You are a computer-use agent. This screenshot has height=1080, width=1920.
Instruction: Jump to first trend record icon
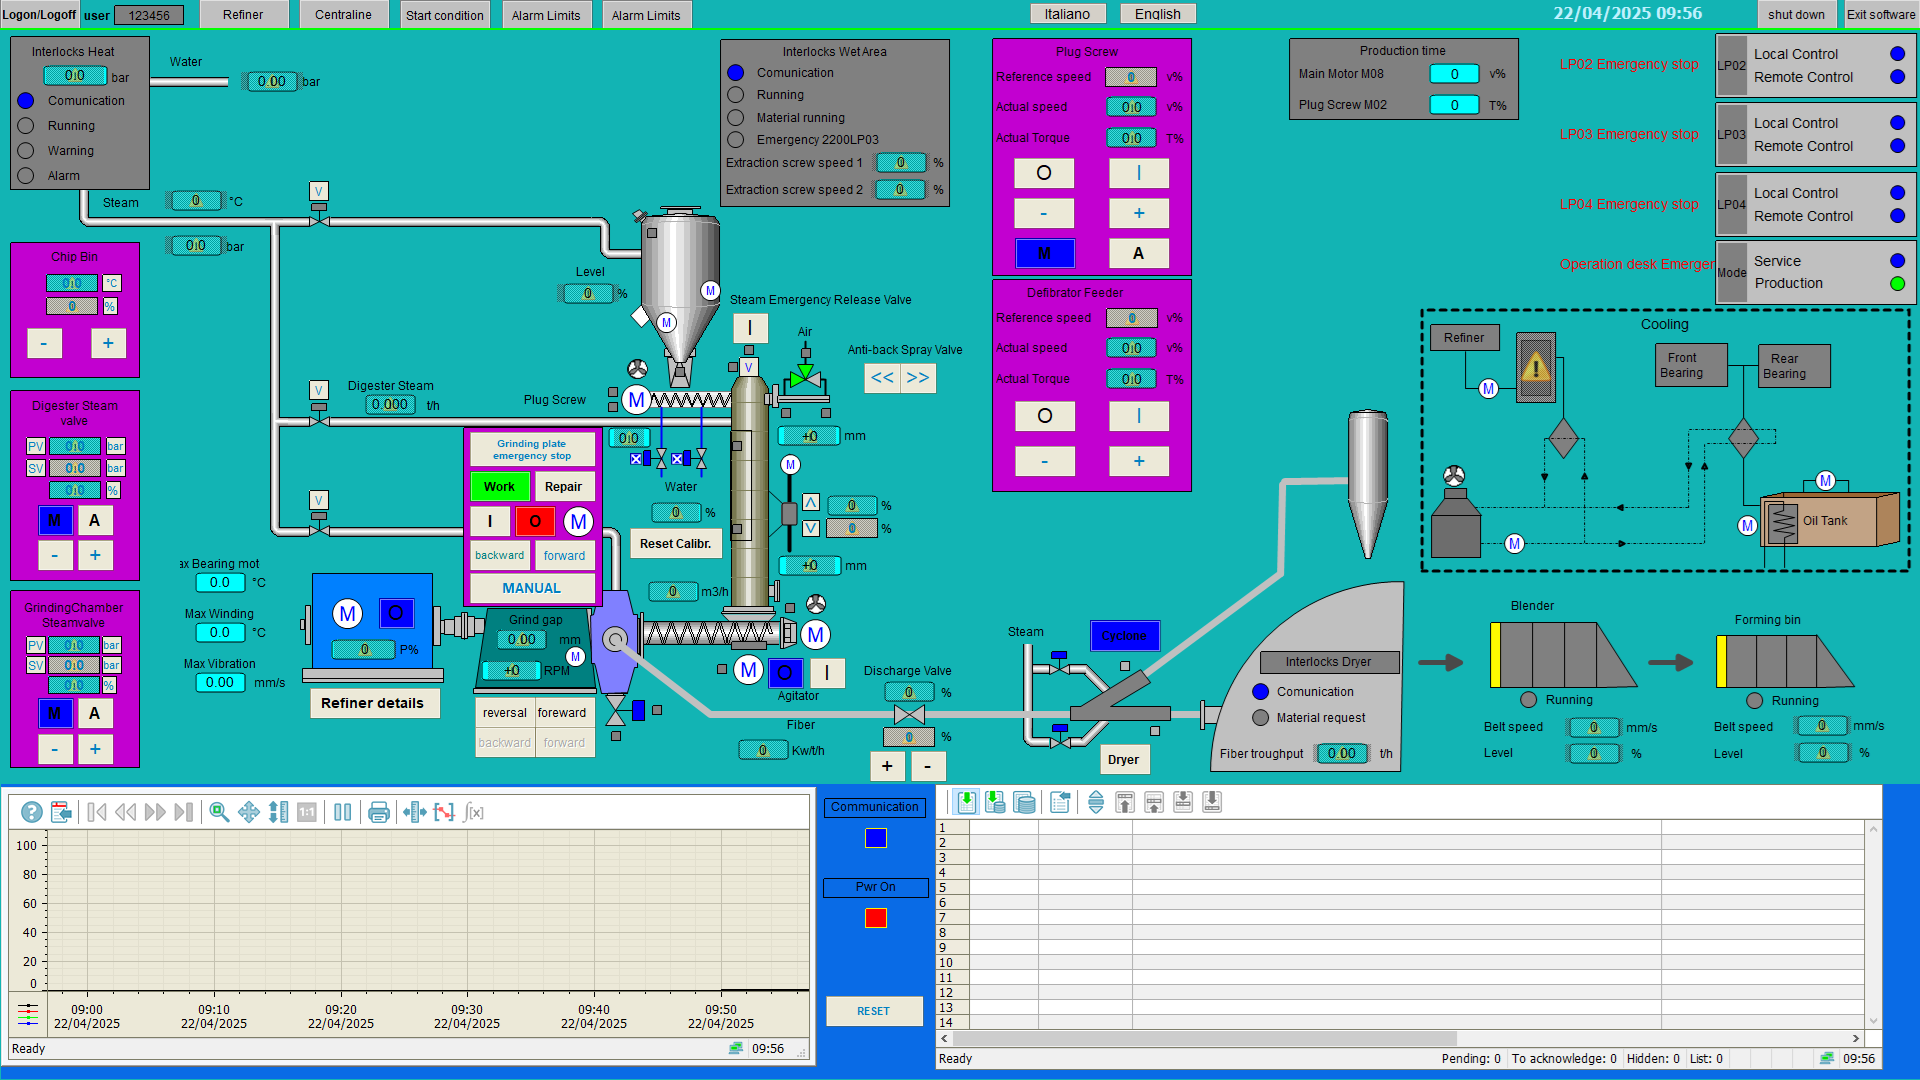[97, 812]
